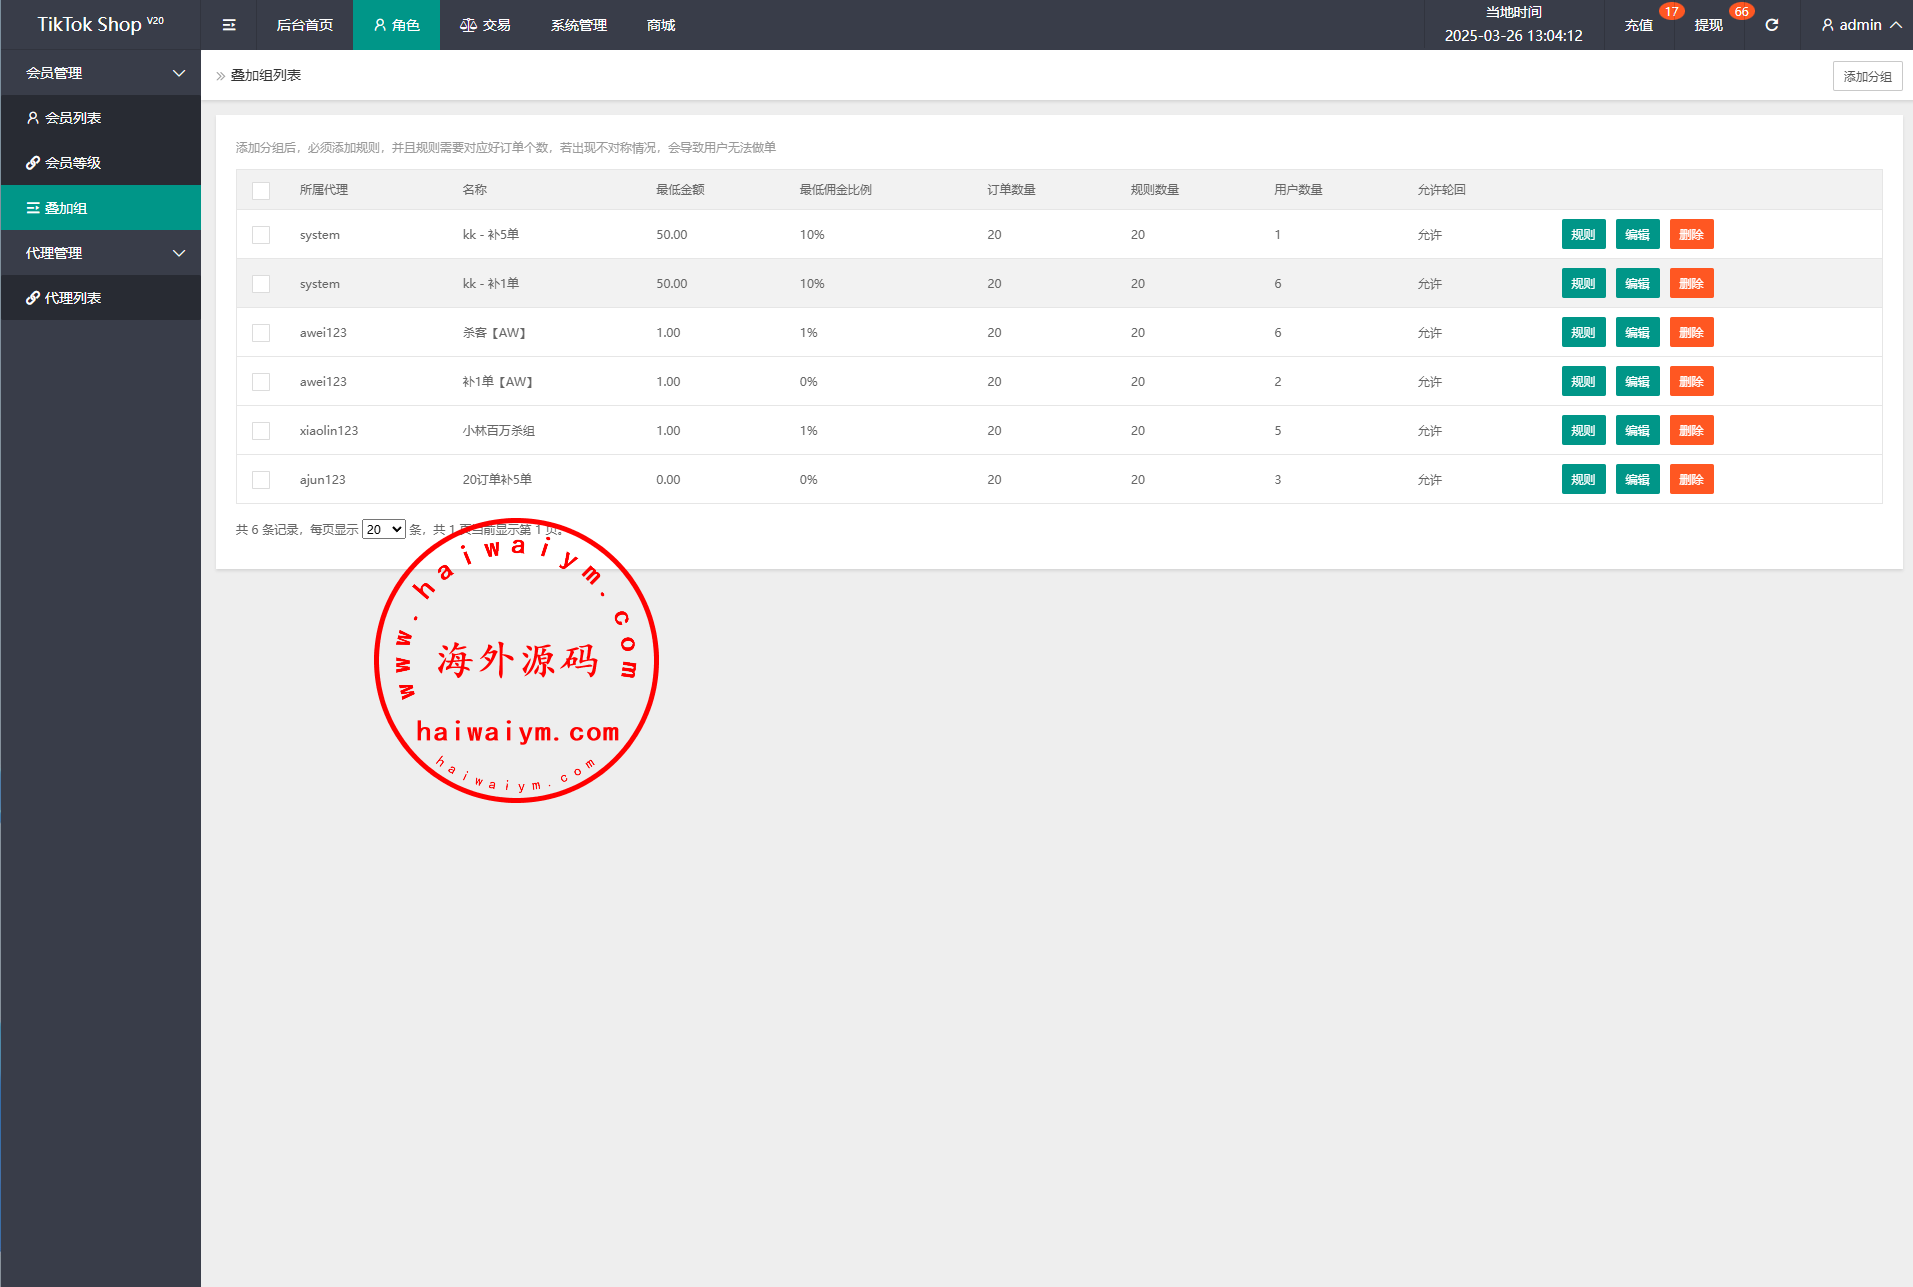
Task: Click 规则 button for kk - 补5单 row
Action: 1583,235
